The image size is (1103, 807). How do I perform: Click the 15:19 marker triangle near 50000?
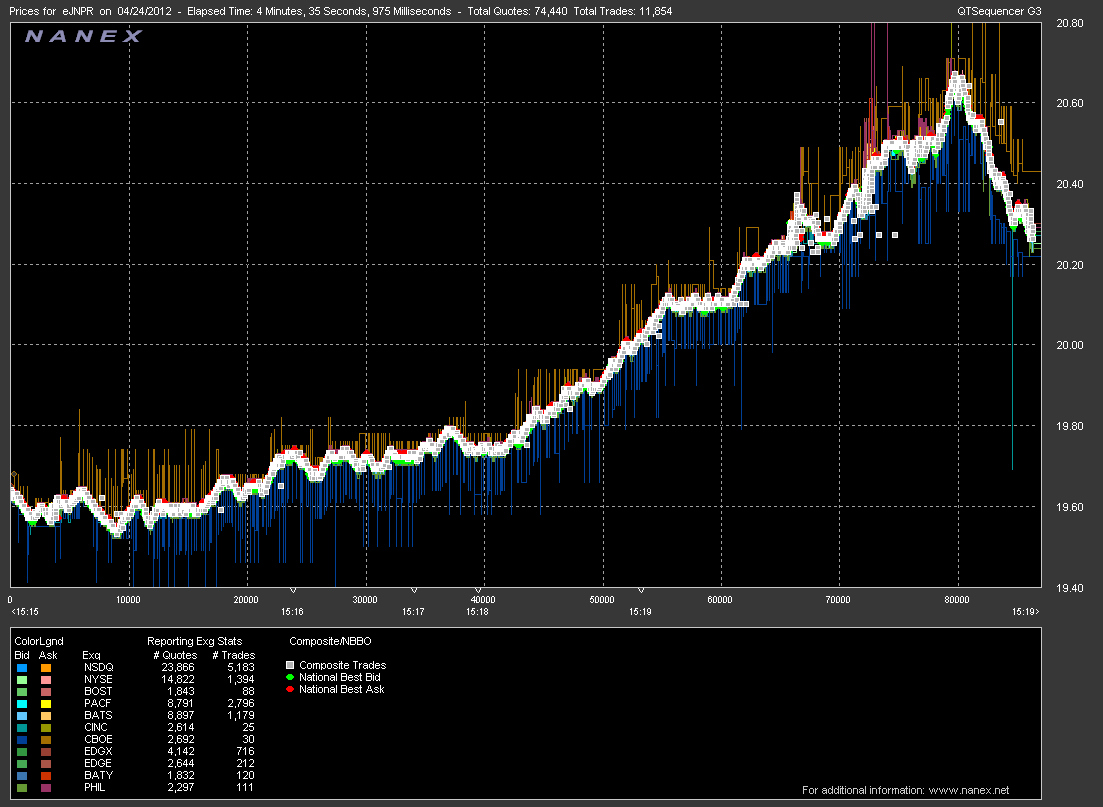[x=641, y=591]
